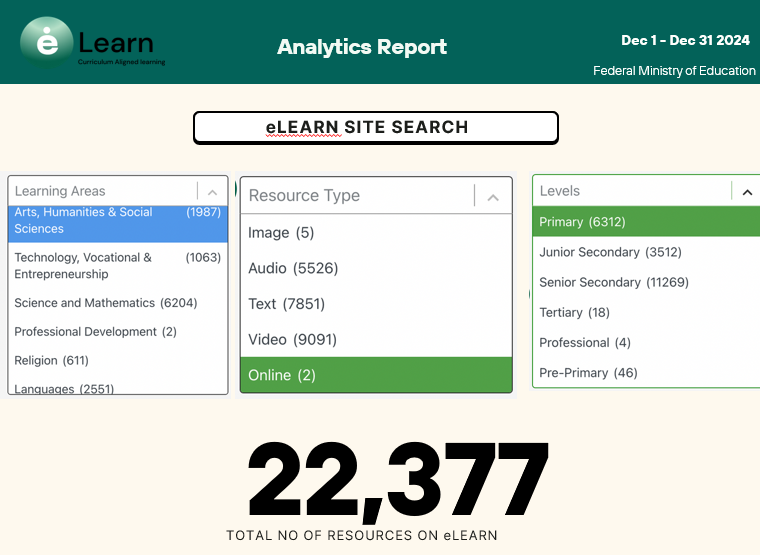Image resolution: width=760 pixels, height=555 pixels.
Task: Select Professional (4) level
Action: tap(646, 343)
